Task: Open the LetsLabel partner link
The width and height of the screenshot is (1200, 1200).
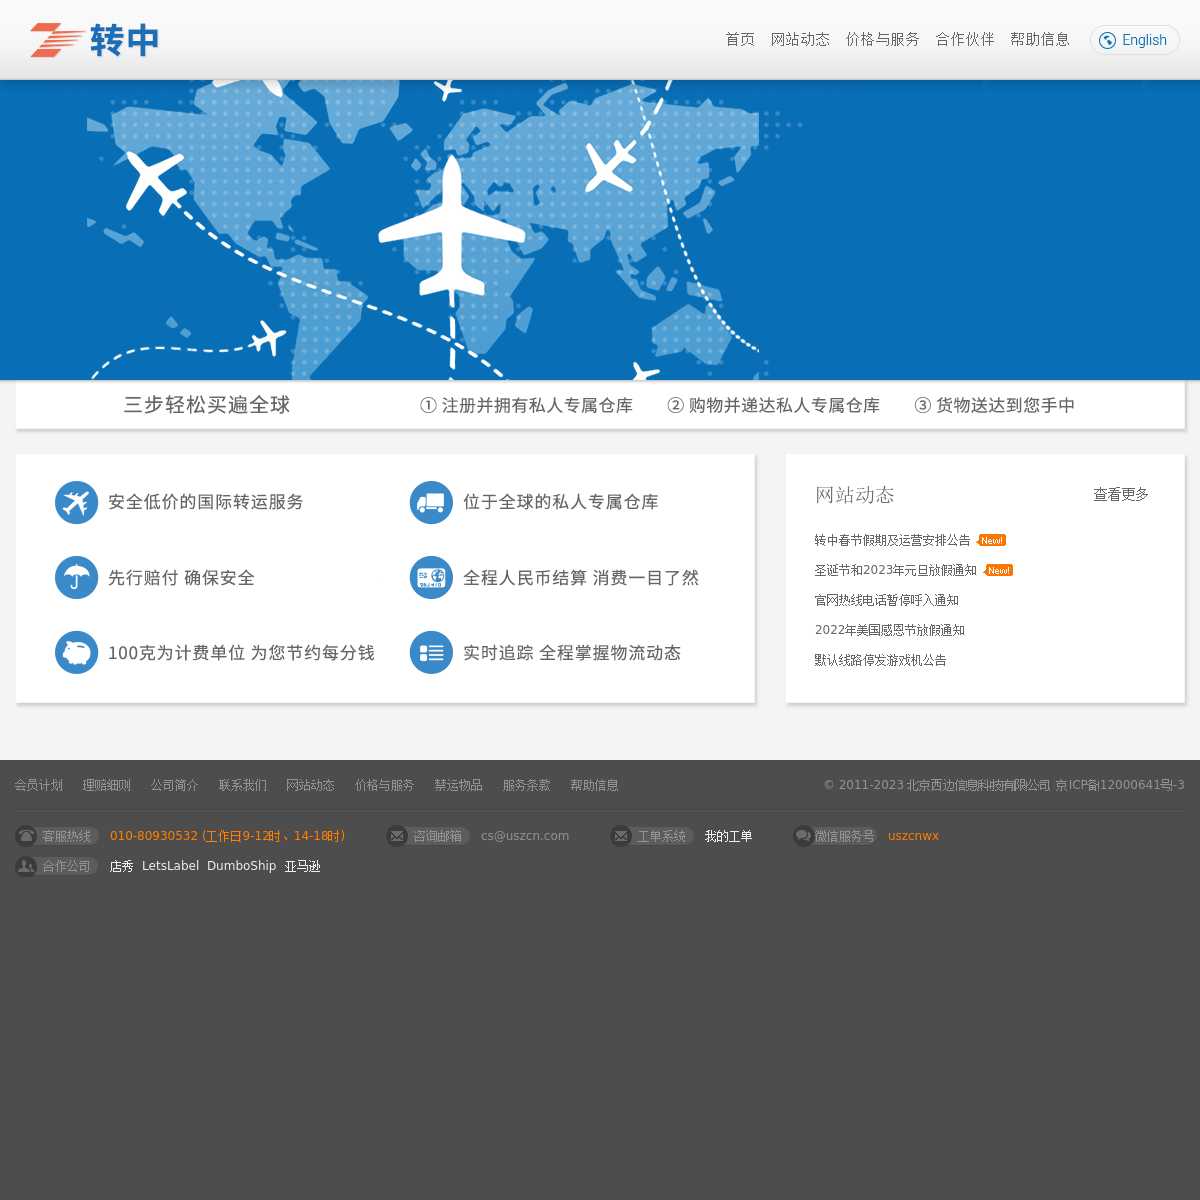Action: 170,866
